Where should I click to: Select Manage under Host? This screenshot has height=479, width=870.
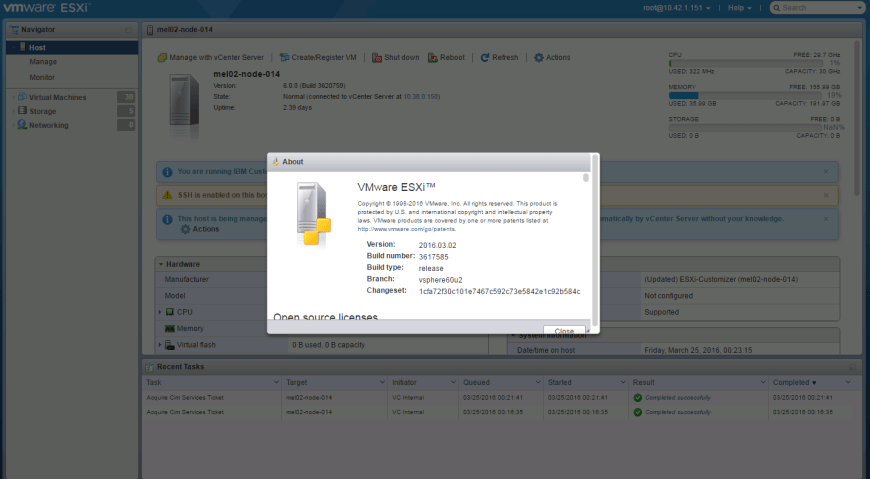coord(43,62)
